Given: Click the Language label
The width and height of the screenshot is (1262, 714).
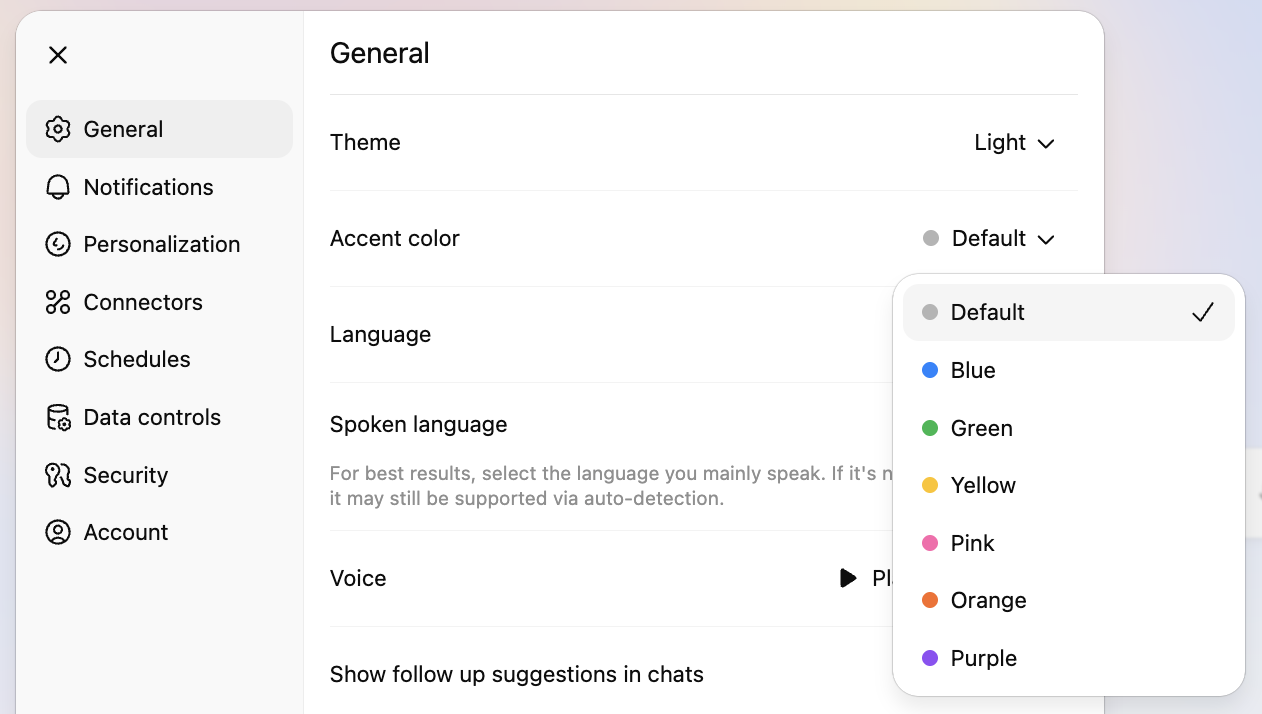Looking at the screenshot, I should (380, 335).
